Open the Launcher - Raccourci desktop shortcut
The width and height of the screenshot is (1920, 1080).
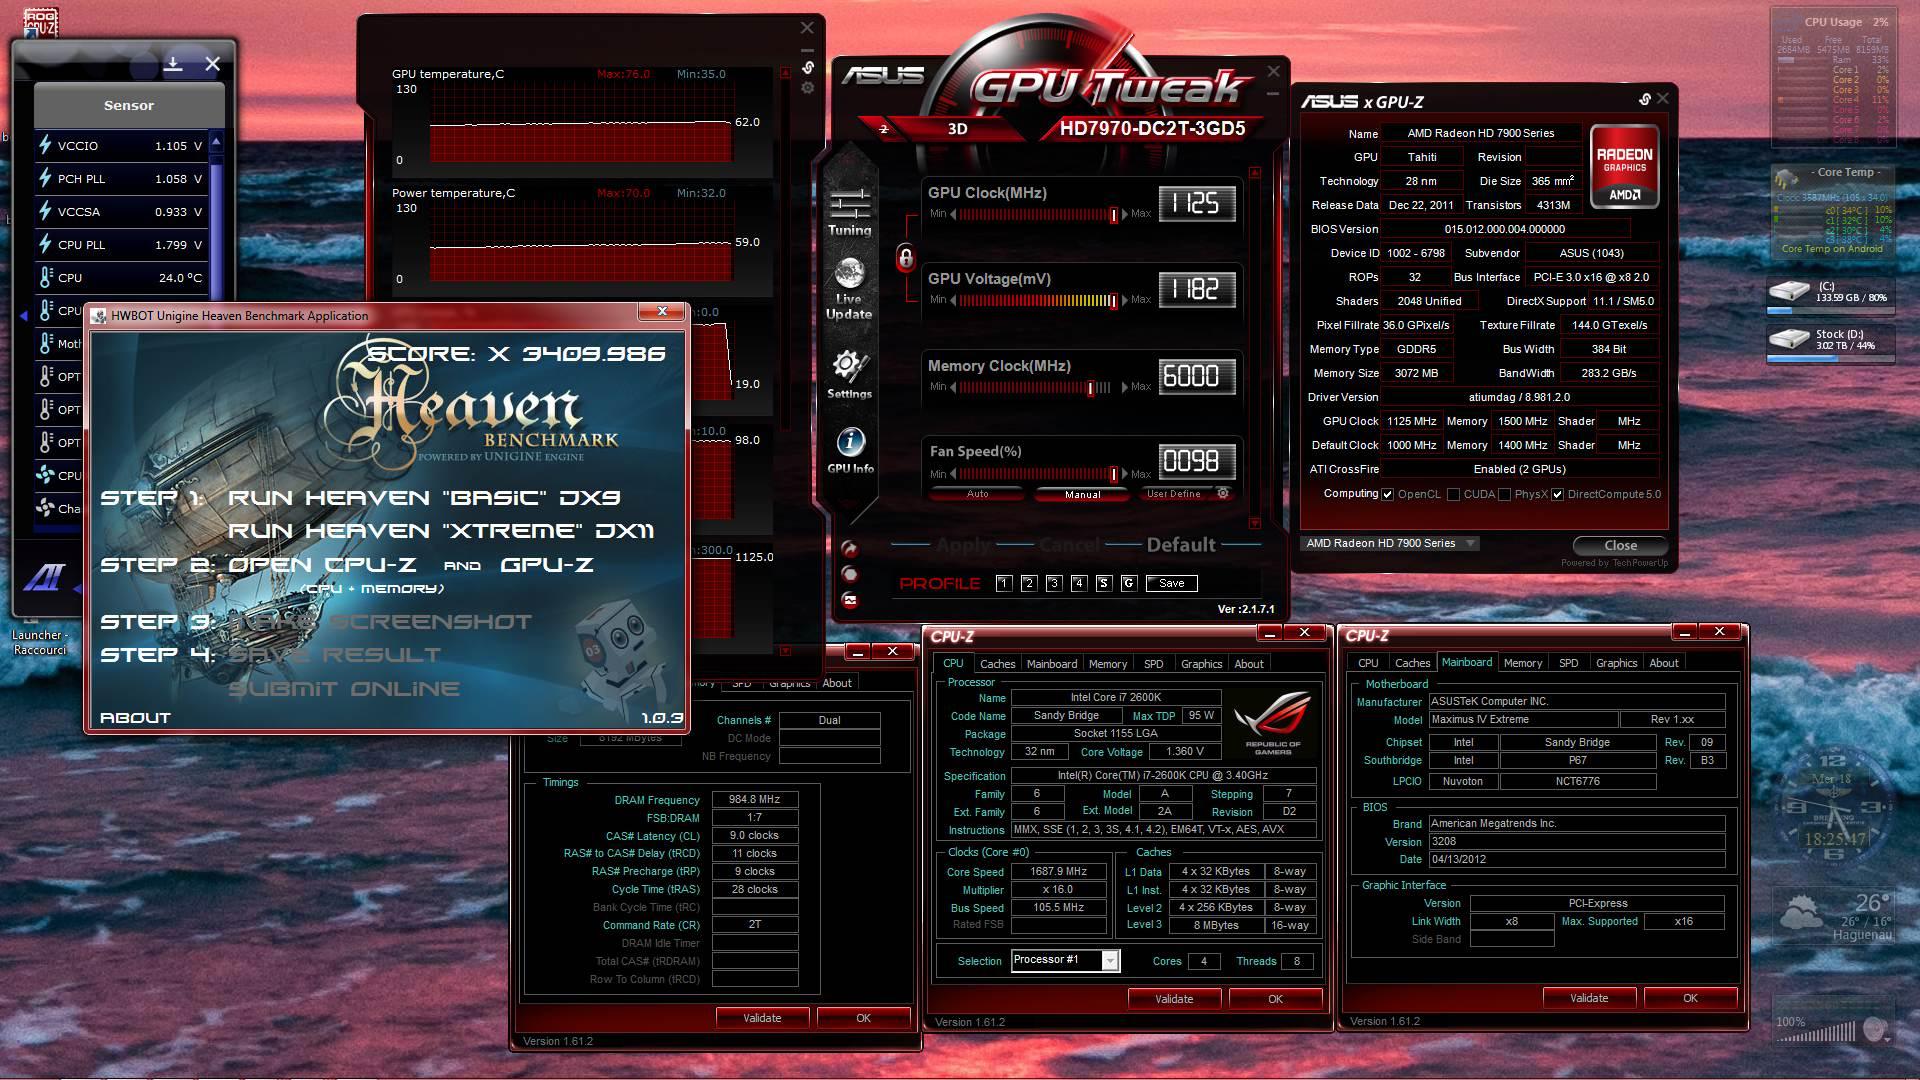pyautogui.click(x=39, y=642)
